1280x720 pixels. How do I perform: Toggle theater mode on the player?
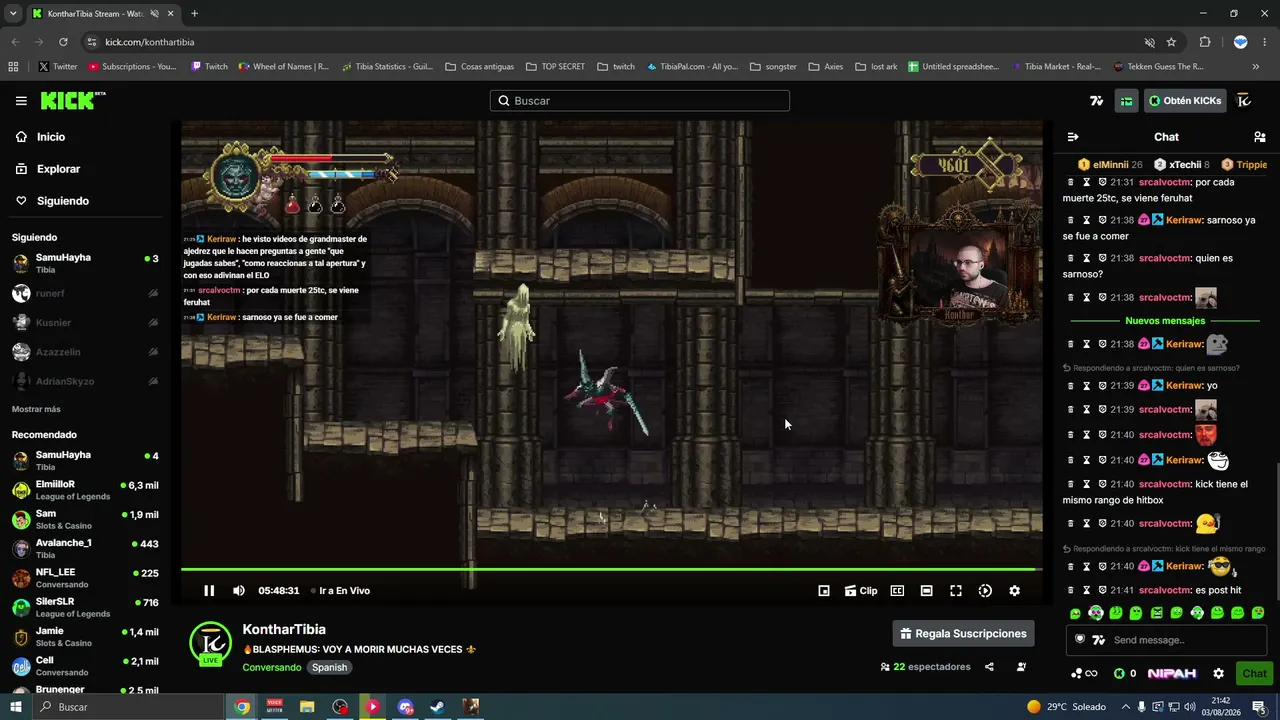927,591
